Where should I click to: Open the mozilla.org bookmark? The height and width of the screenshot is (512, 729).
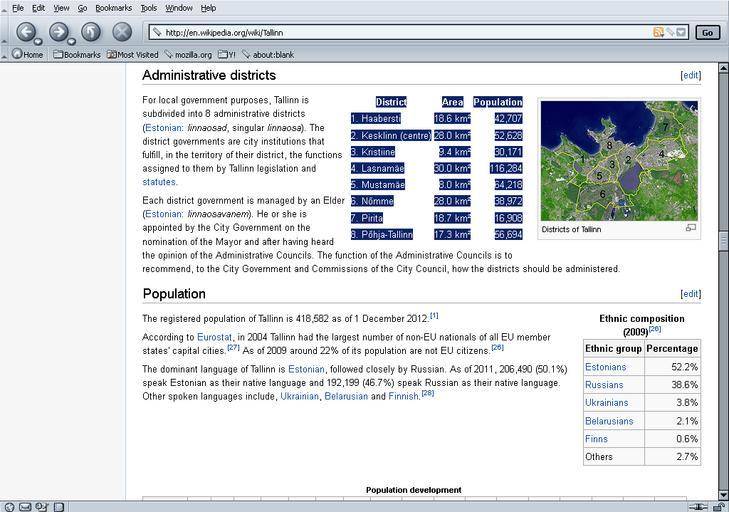pos(188,54)
